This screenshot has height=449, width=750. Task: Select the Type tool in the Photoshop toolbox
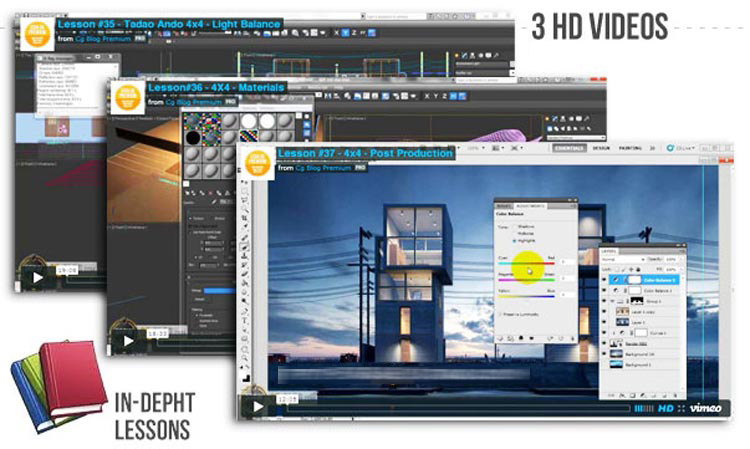[x=244, y=321]
